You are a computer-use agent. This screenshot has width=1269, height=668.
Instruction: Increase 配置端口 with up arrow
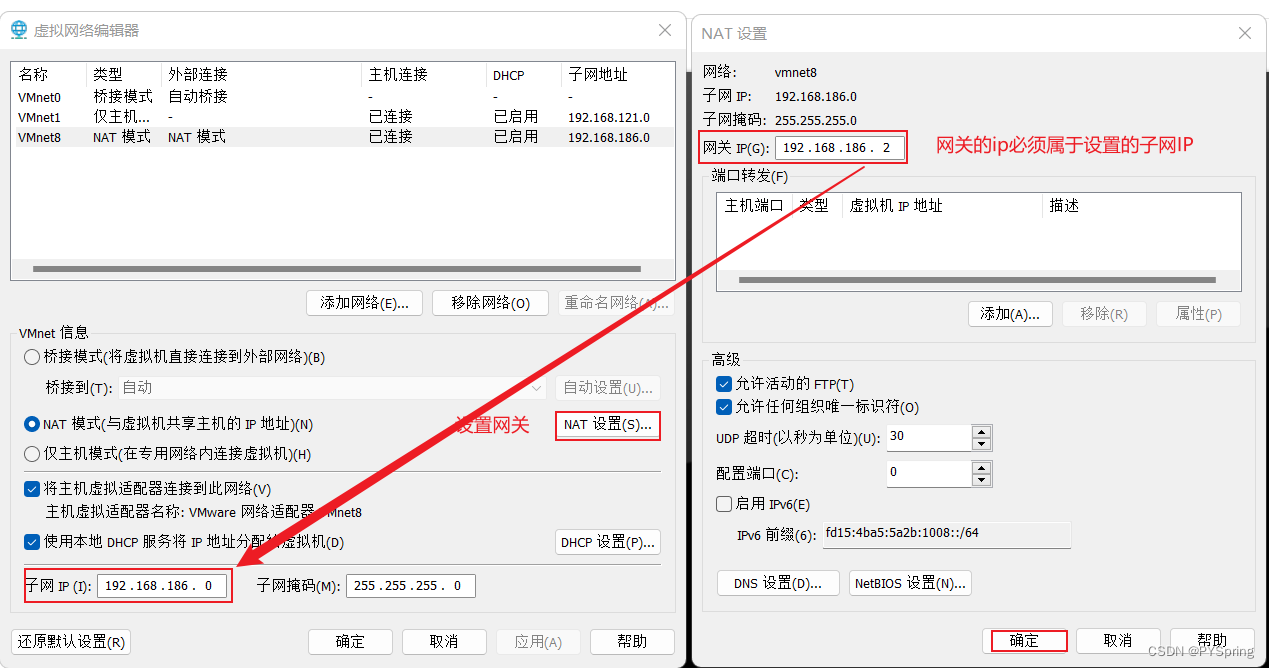pos(981,466)
